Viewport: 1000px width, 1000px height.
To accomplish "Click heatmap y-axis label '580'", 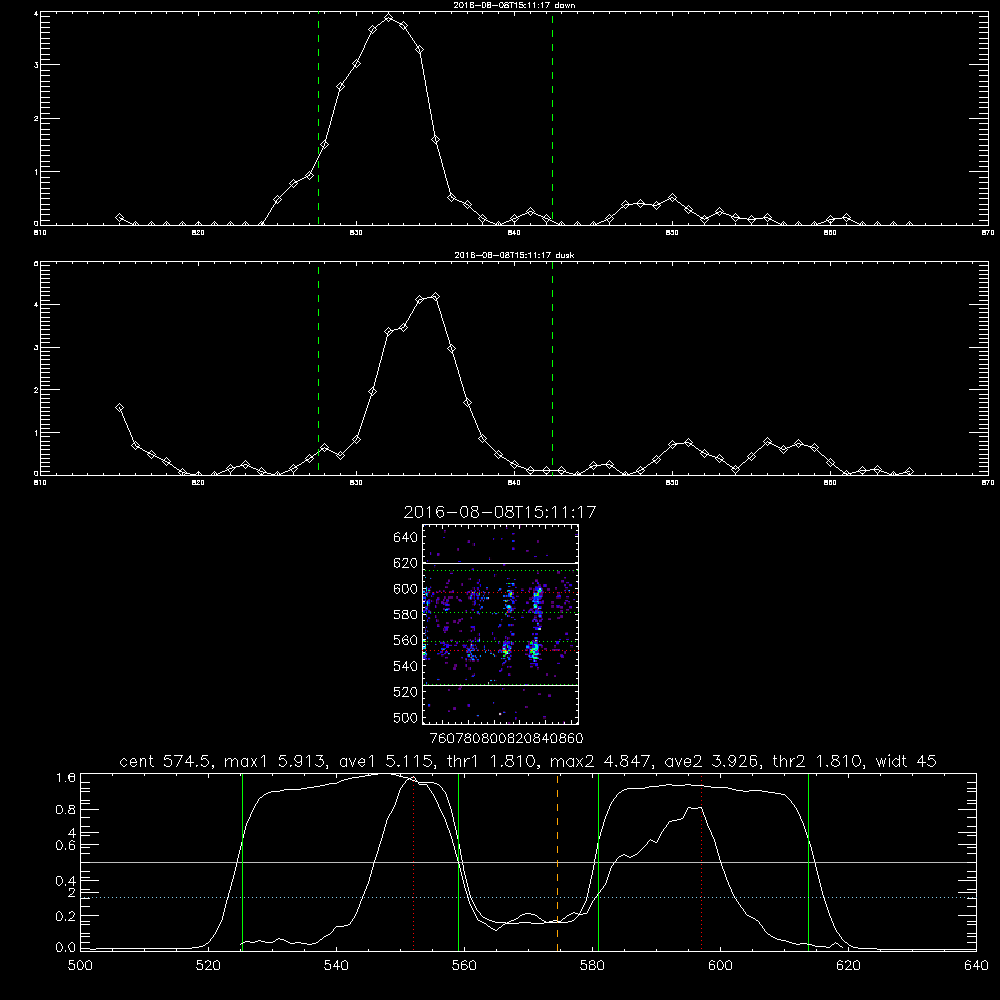I will (x=406, y=615).
